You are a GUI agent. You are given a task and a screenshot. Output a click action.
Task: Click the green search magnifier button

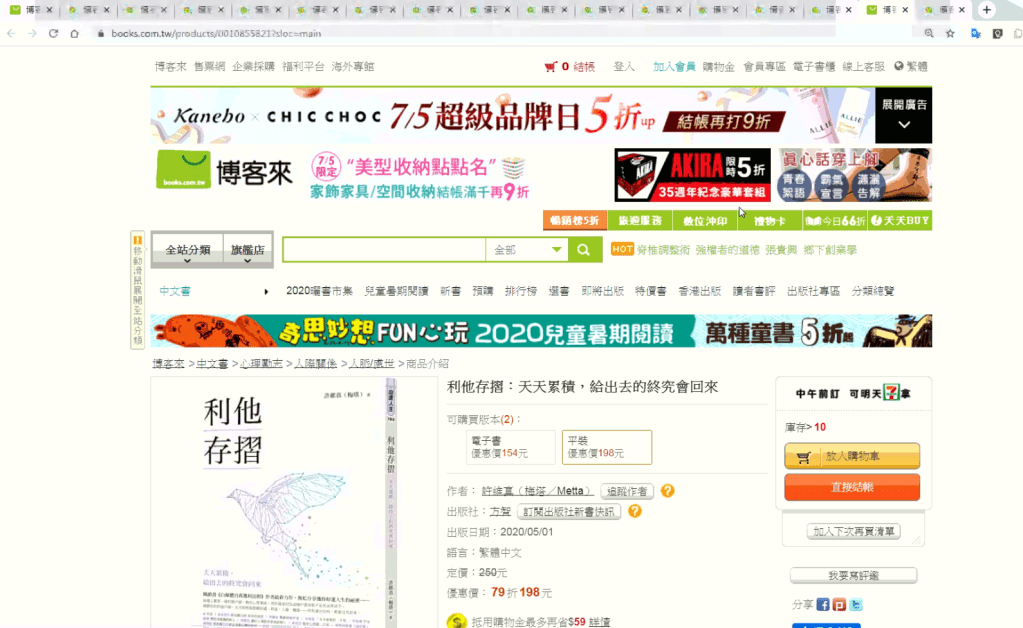click(584, 250)
